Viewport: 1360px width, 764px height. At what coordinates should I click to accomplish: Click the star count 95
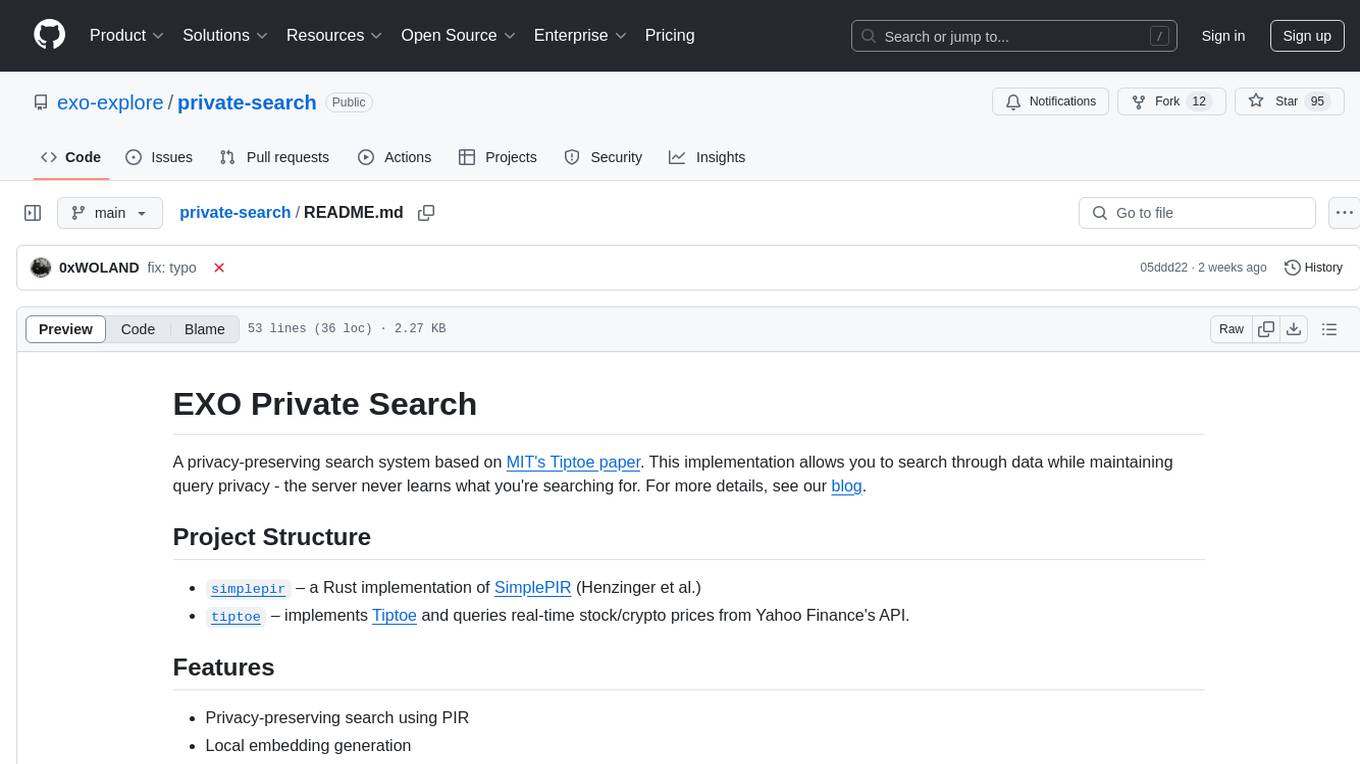tap(1317, 102)
